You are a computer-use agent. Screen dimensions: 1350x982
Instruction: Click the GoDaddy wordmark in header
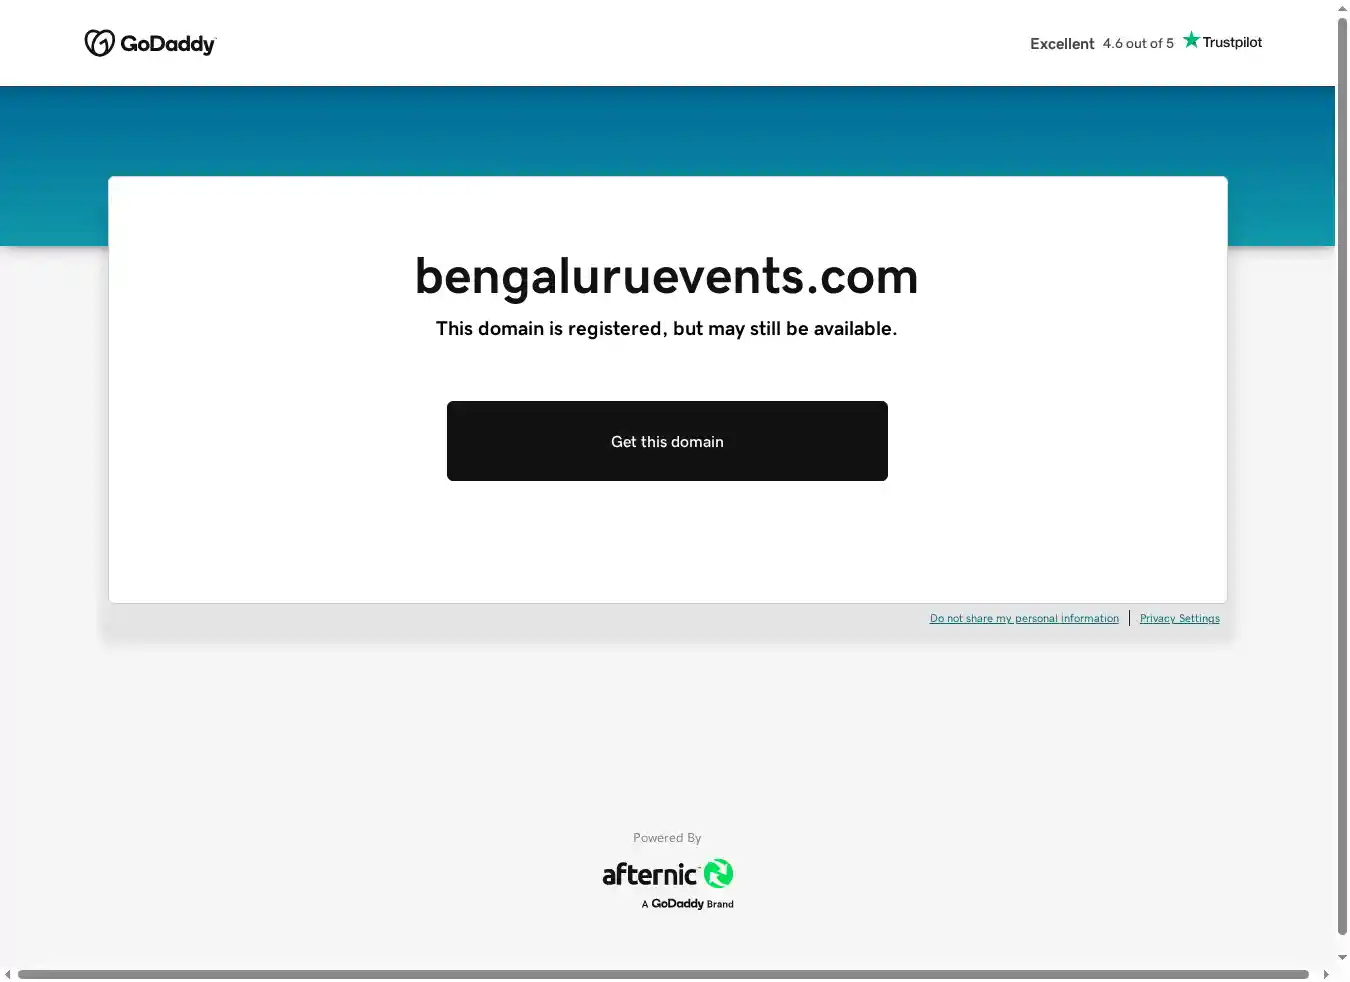pyautogui.click(x=168, y=44)
